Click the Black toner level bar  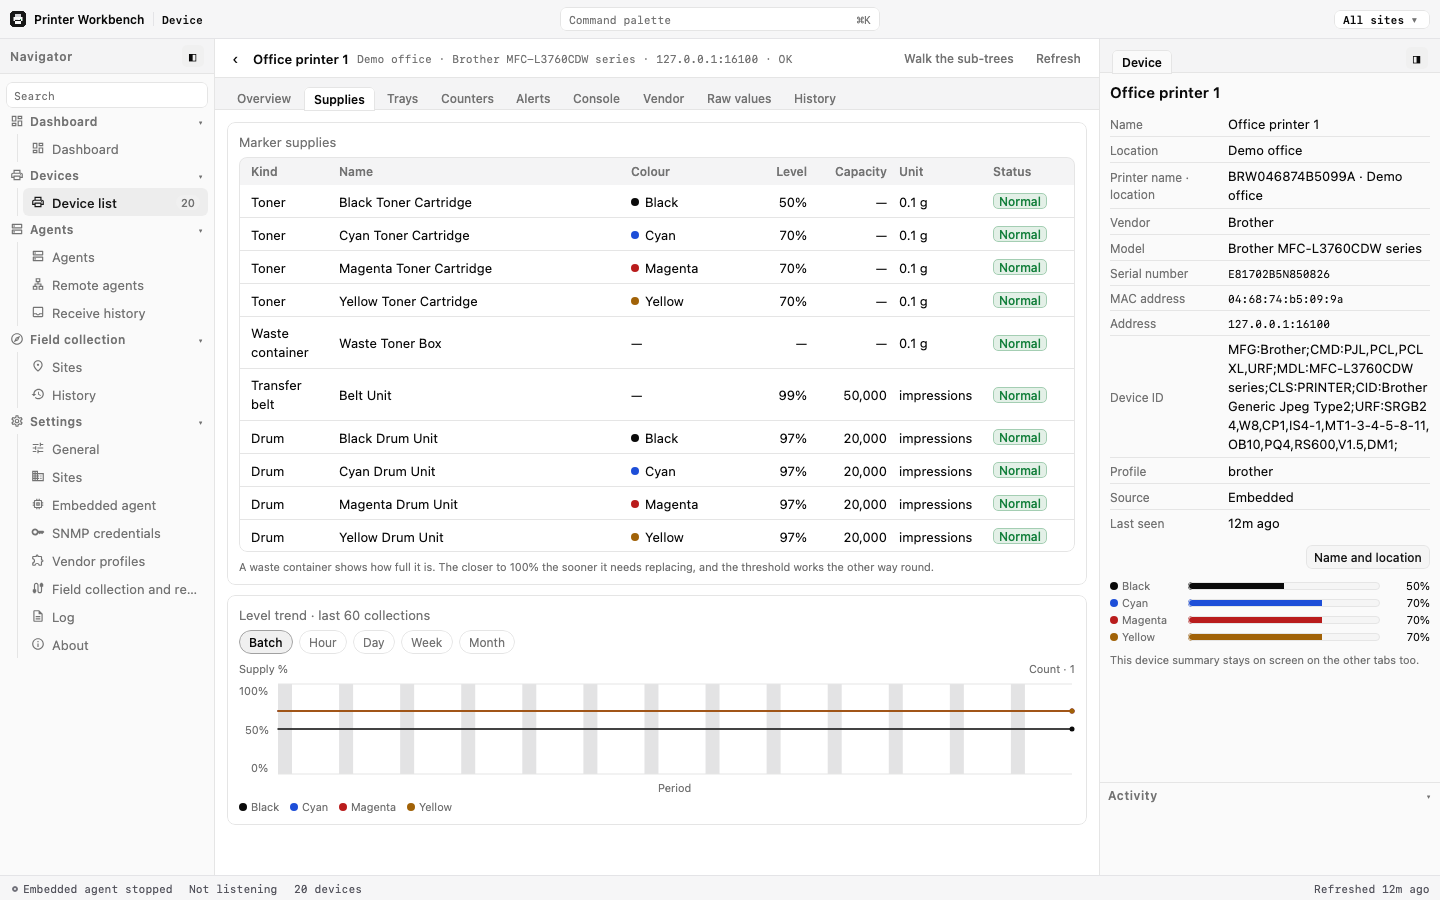(x=1284, y=586)
